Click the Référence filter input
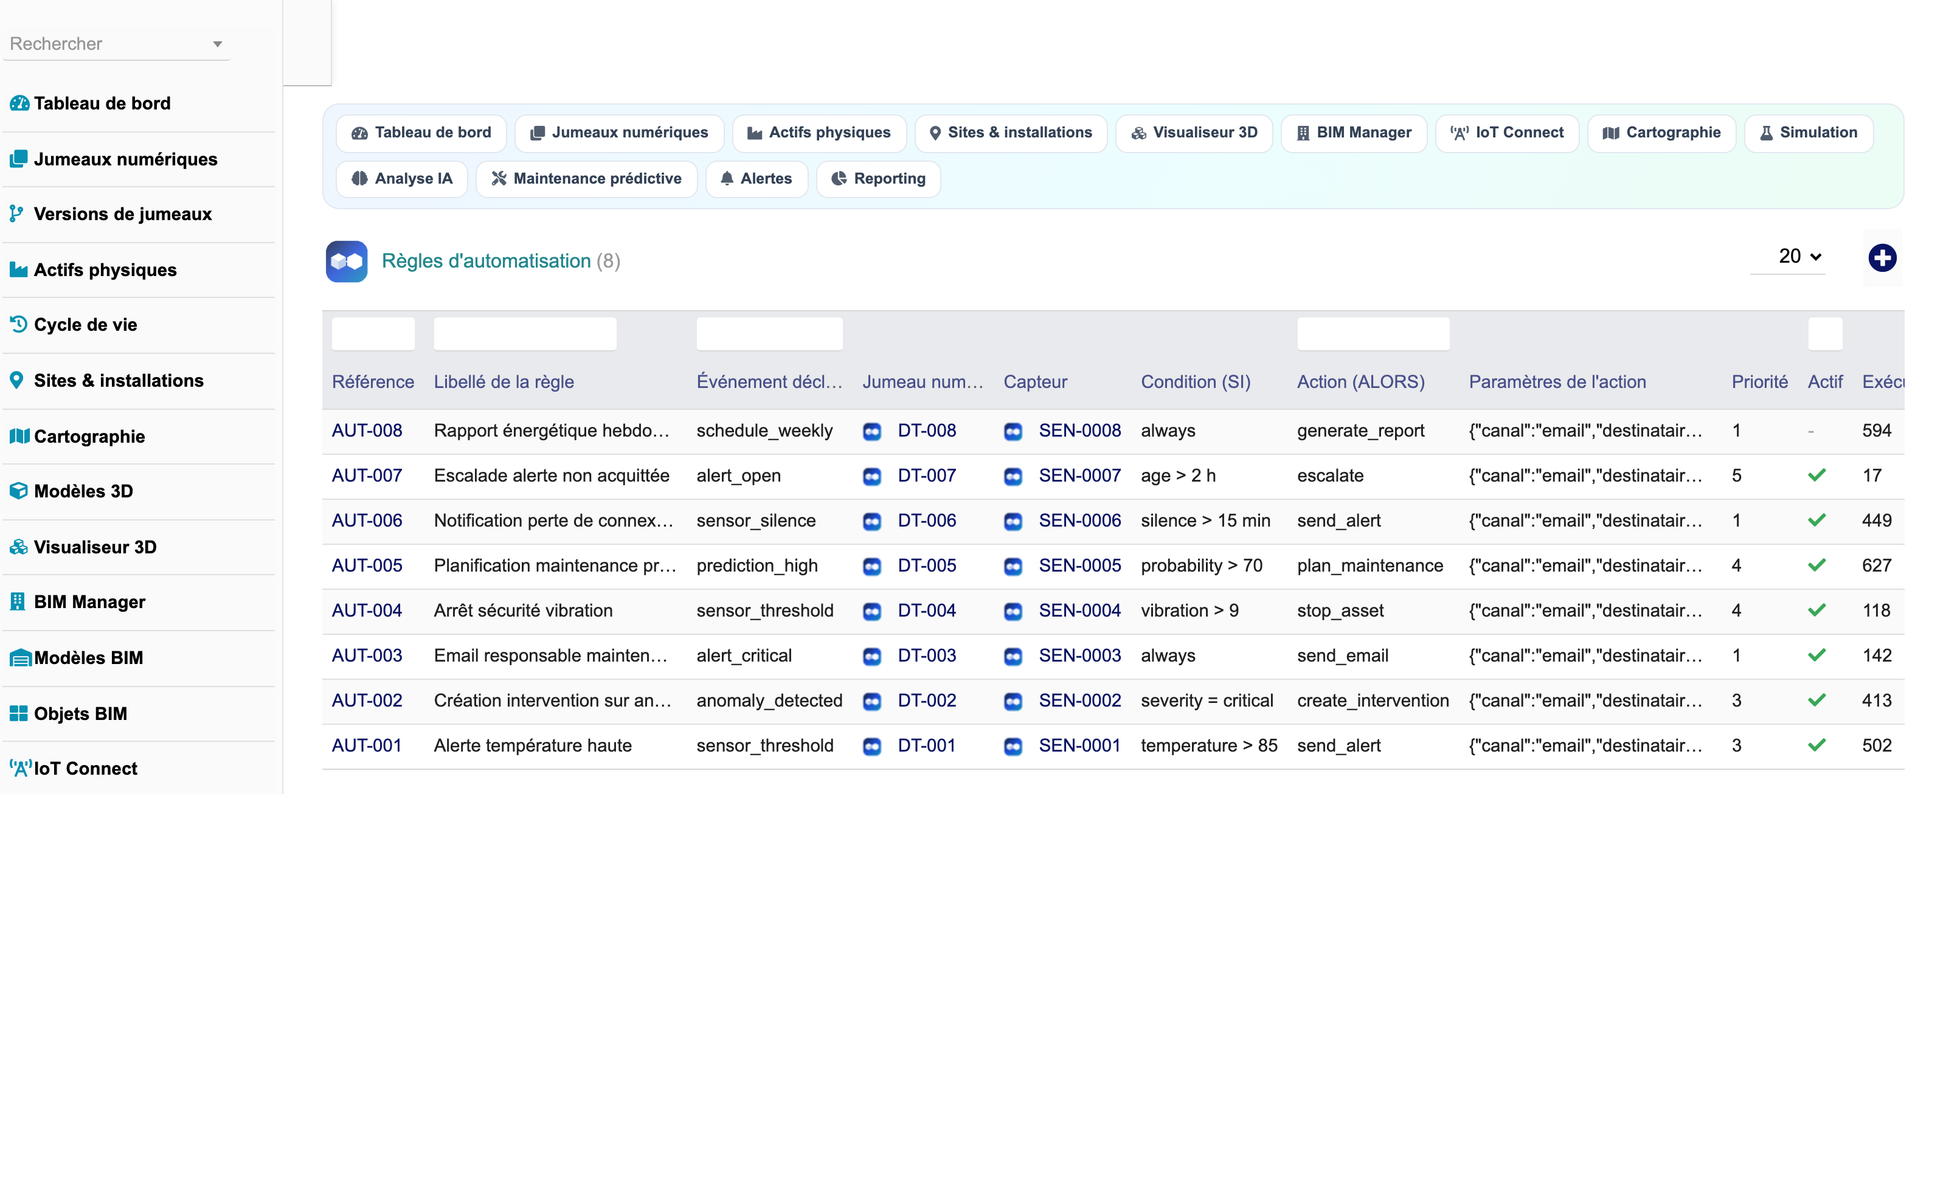Screen dimensions: 1946x1204 (x=373, y=334)
